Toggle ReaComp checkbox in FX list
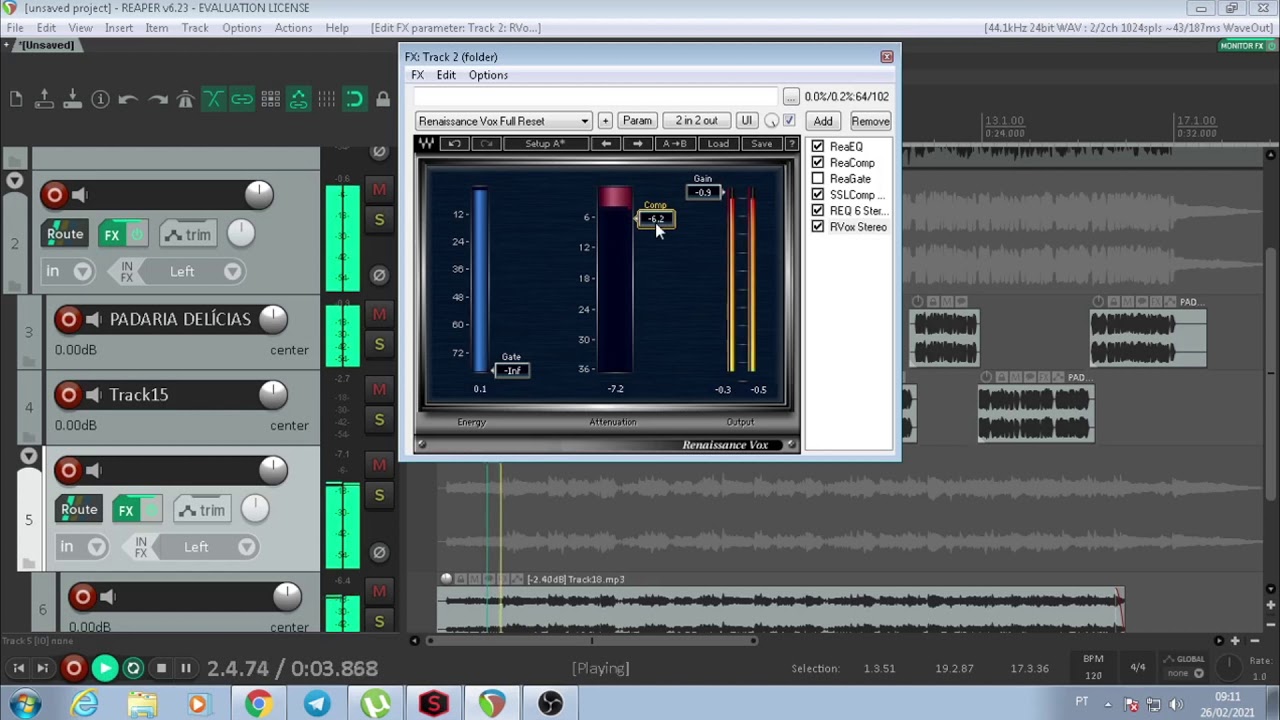The height and width of the screenshot is (720, 1280). click(818, 163)
